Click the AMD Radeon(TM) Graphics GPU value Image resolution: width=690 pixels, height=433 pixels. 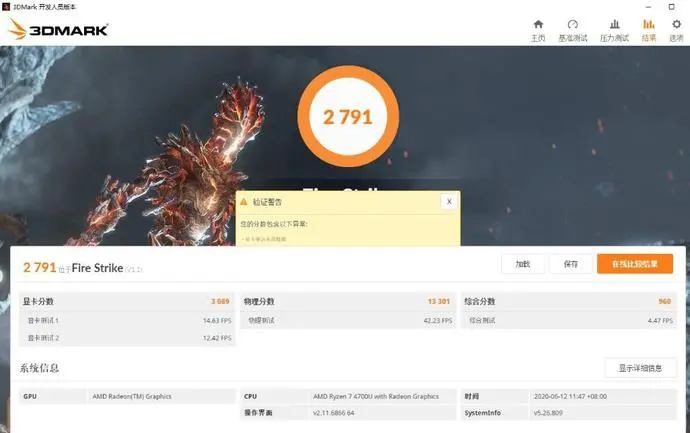(132, 396)
